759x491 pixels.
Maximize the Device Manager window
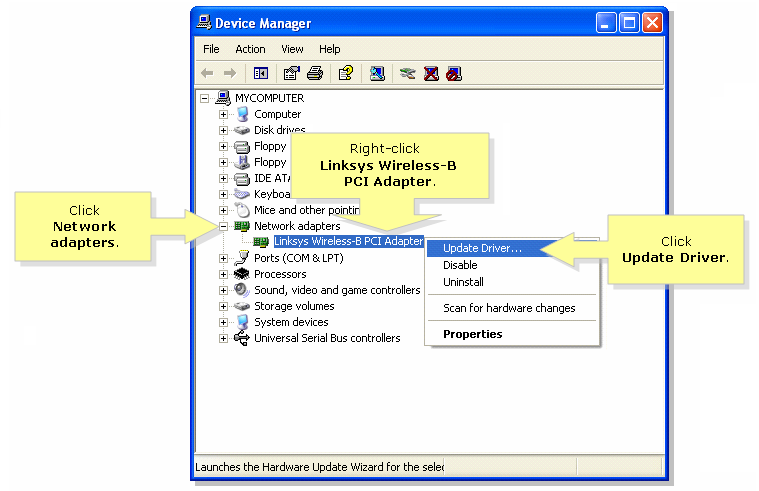tap(629, 23)
